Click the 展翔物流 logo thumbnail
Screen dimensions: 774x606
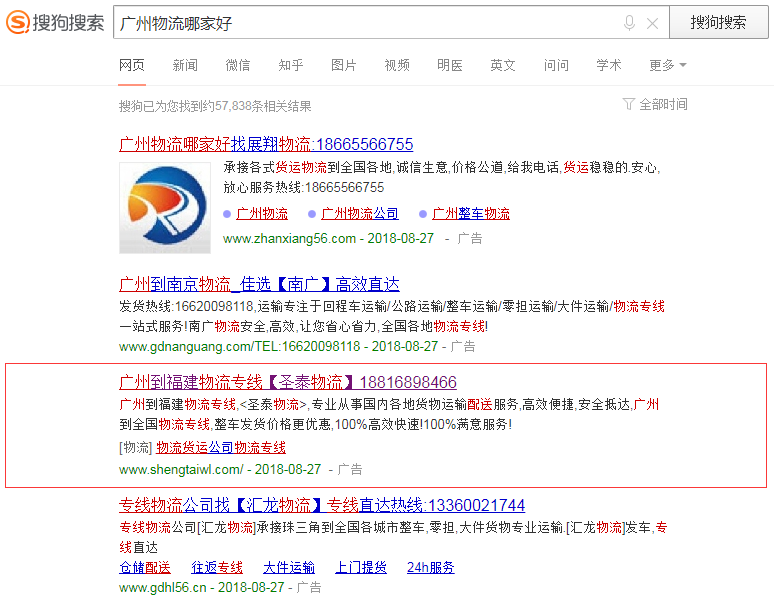[x=165, y=208]
